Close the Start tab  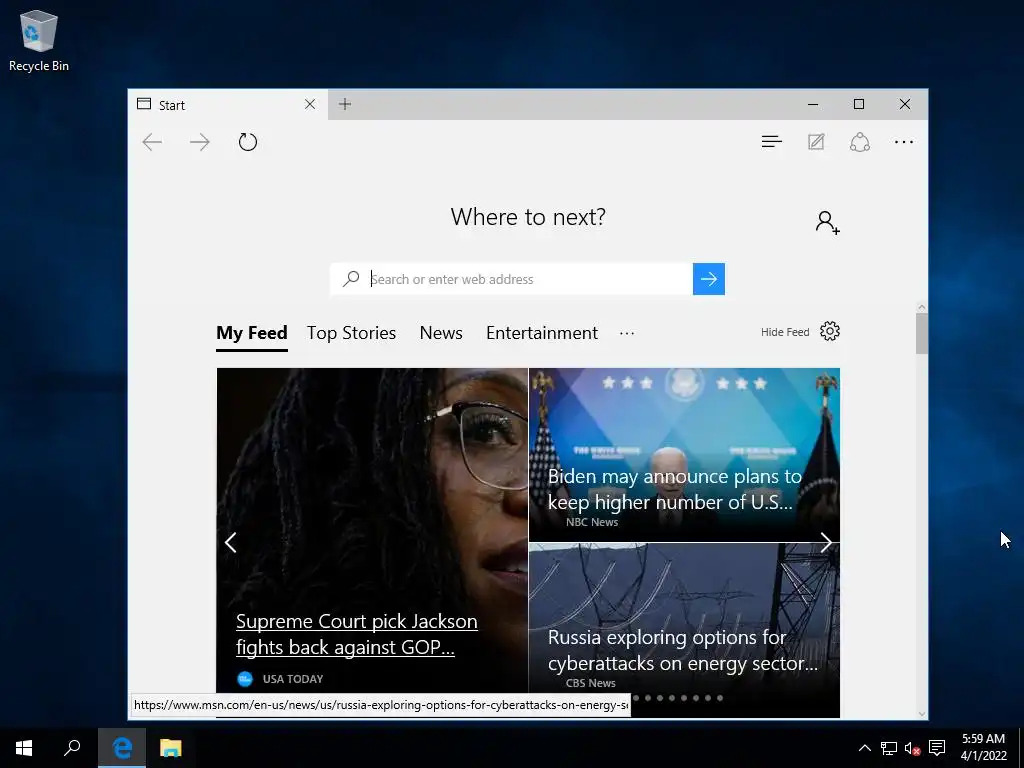pos(310,104)
